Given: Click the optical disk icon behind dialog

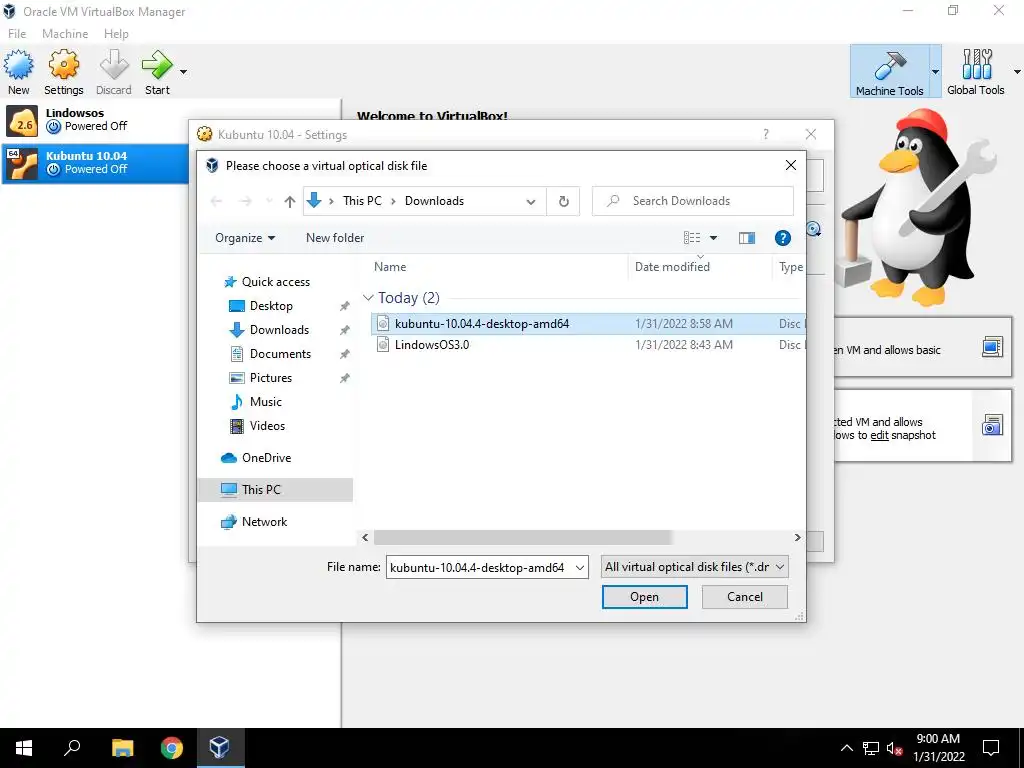Looking at the screenshot, I should point(814,229).
